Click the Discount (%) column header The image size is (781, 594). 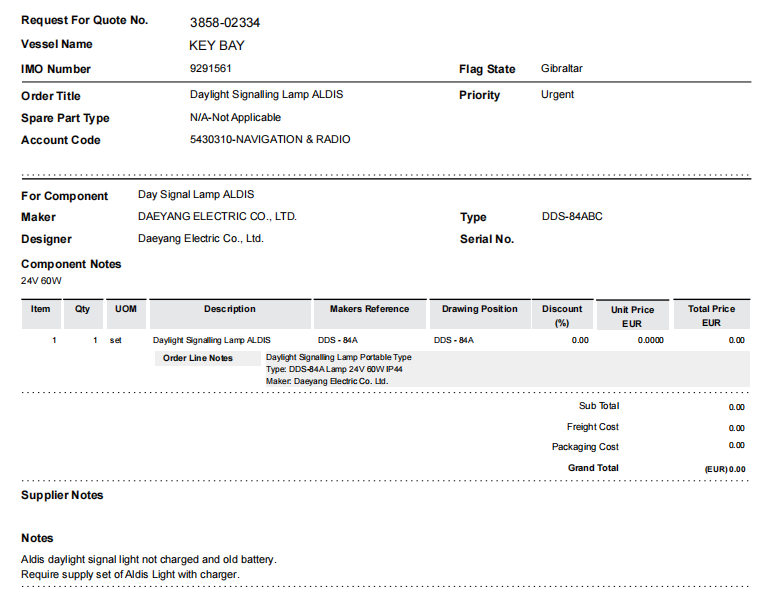click(562, 315)
